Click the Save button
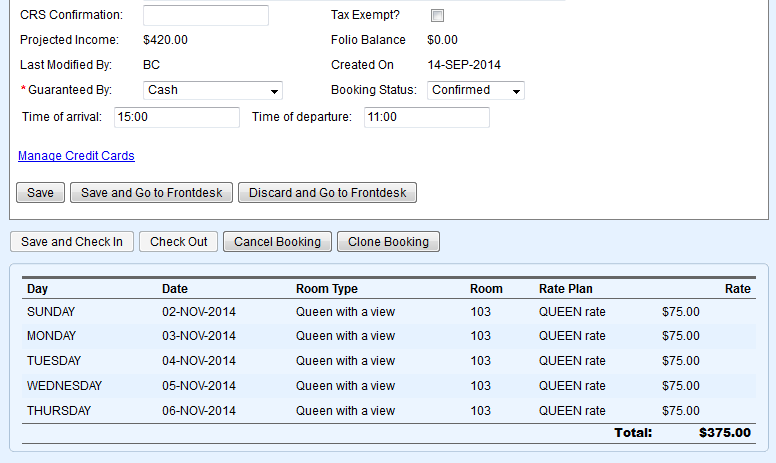Image resolution: width=776 pixels, height=463 pixels. coord(40,192)
